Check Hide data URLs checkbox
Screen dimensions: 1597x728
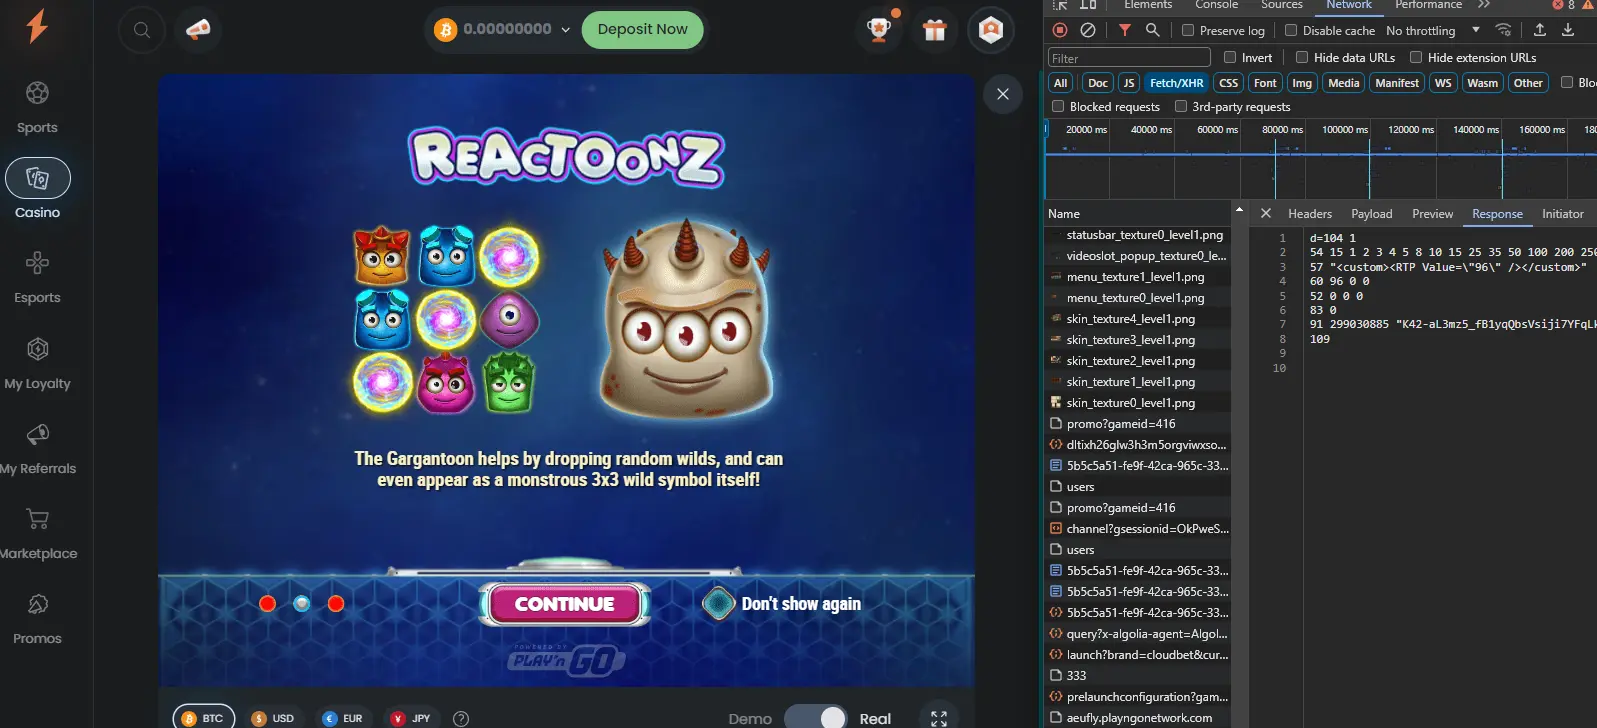[1302, 57]
